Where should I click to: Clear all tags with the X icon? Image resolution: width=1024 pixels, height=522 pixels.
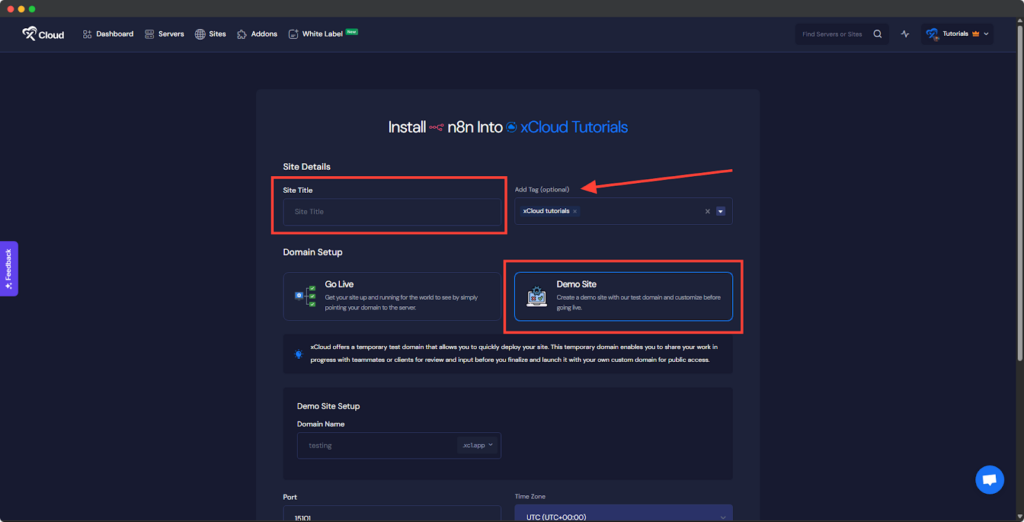coord(707,211)
